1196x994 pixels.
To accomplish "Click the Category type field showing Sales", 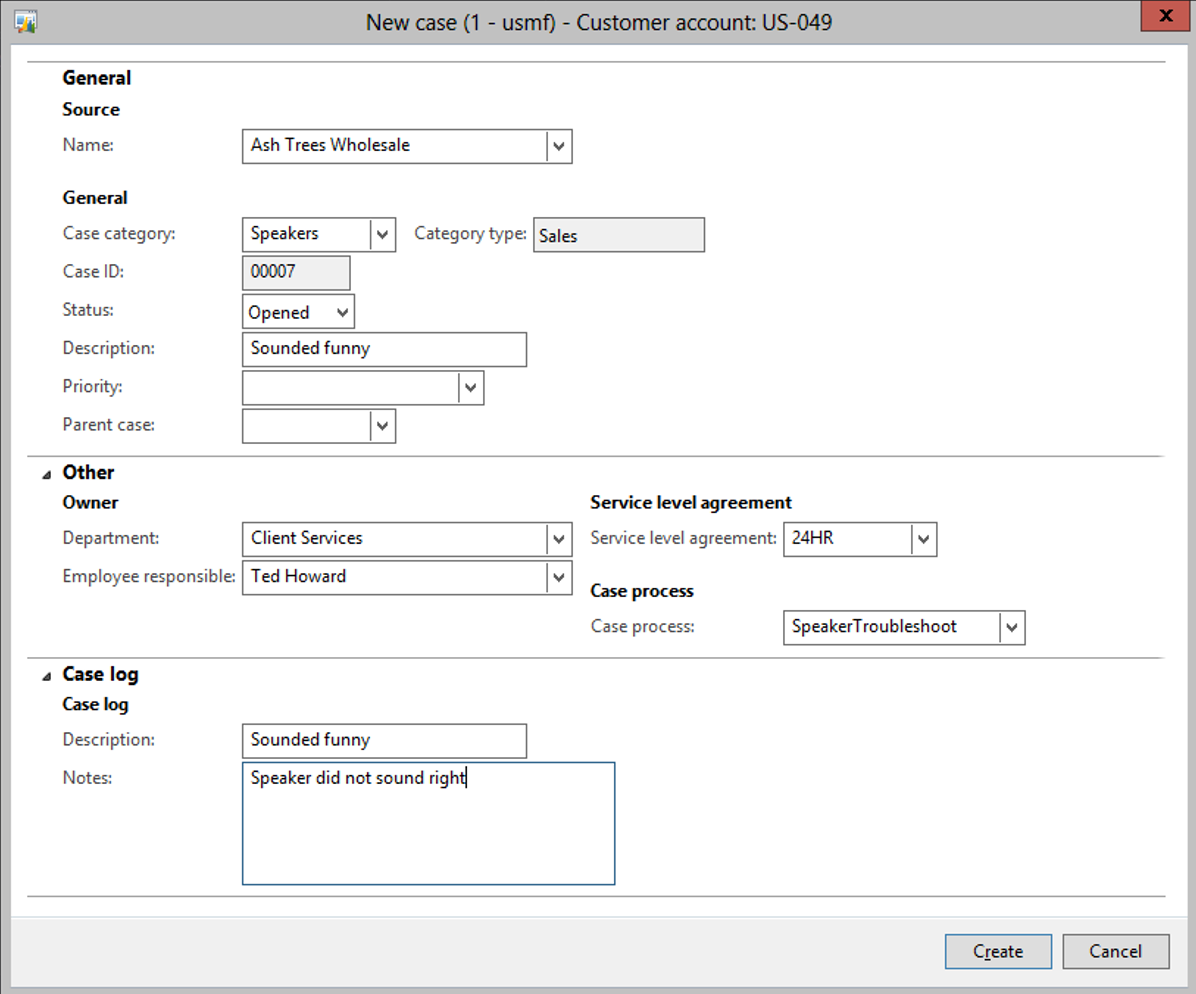I will click(618, 235).
